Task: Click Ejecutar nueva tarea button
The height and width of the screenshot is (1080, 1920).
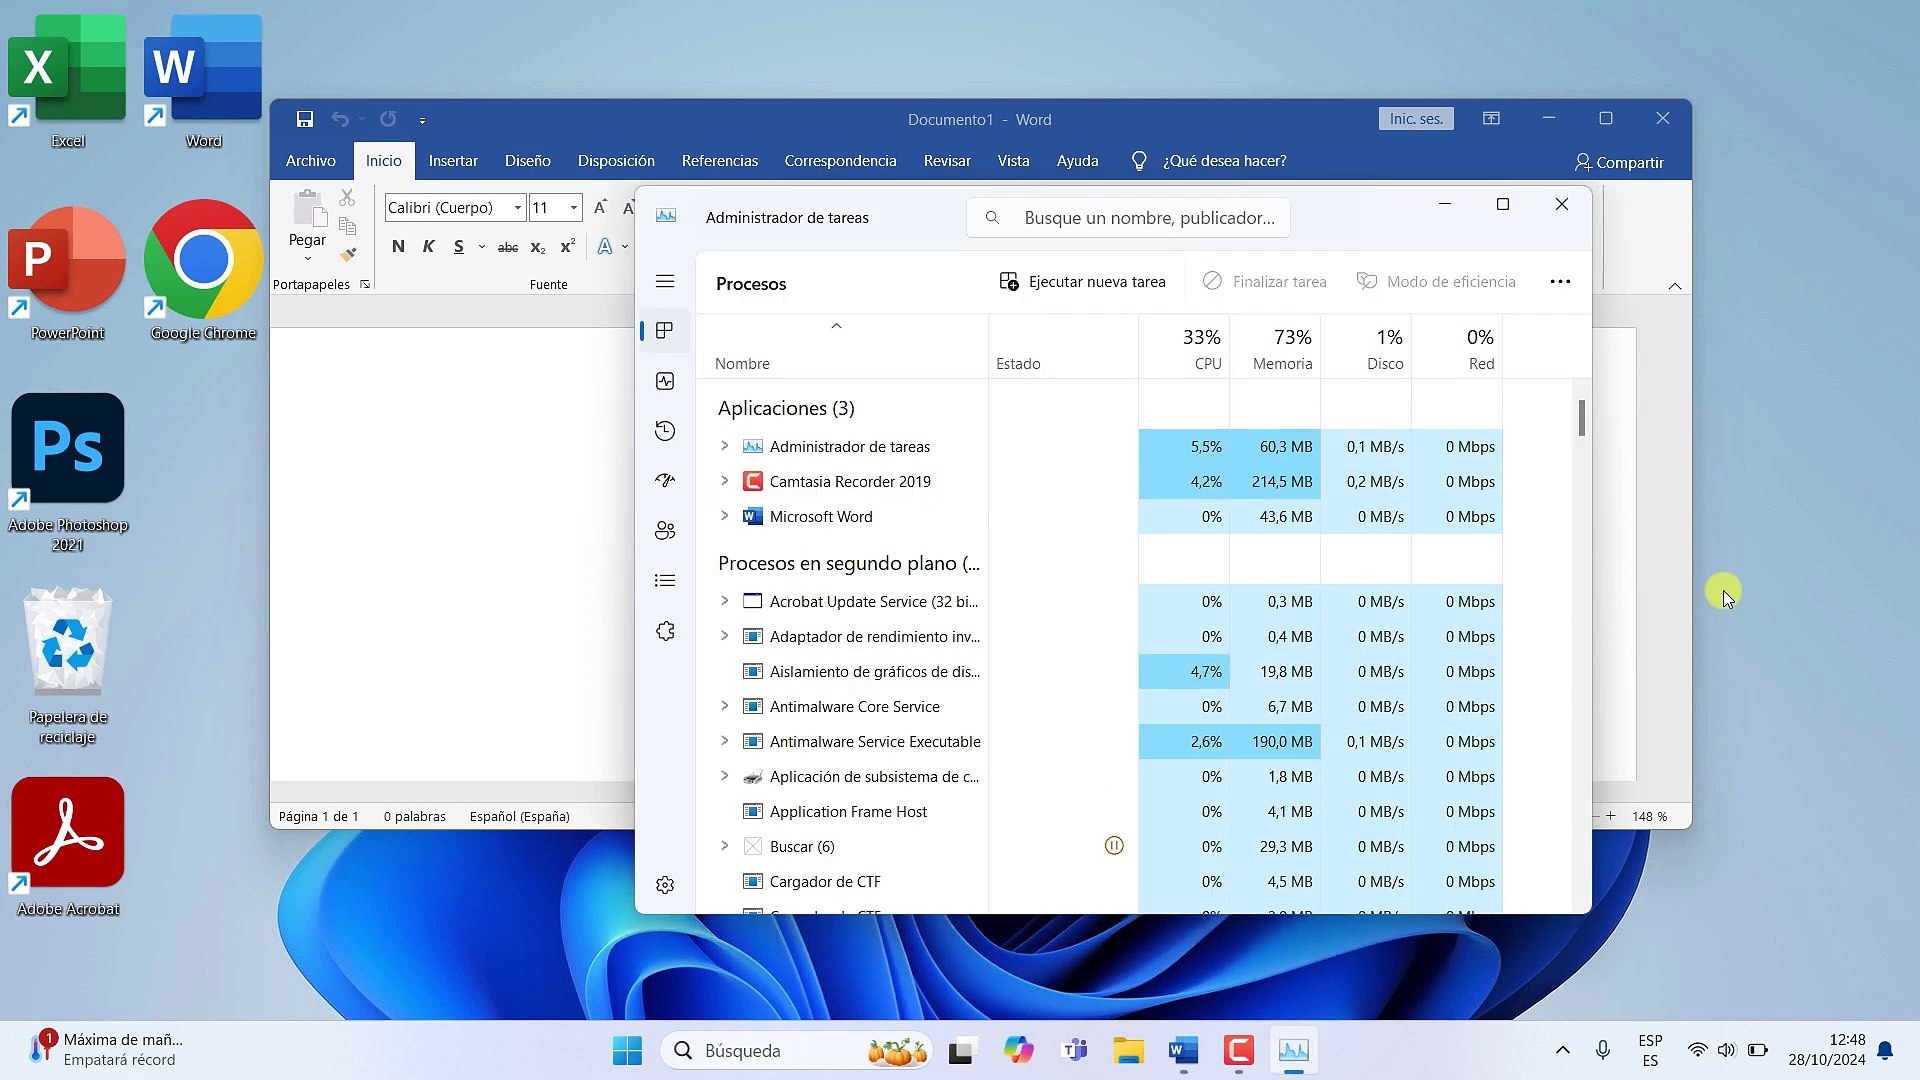Action: pos(1083,282)
